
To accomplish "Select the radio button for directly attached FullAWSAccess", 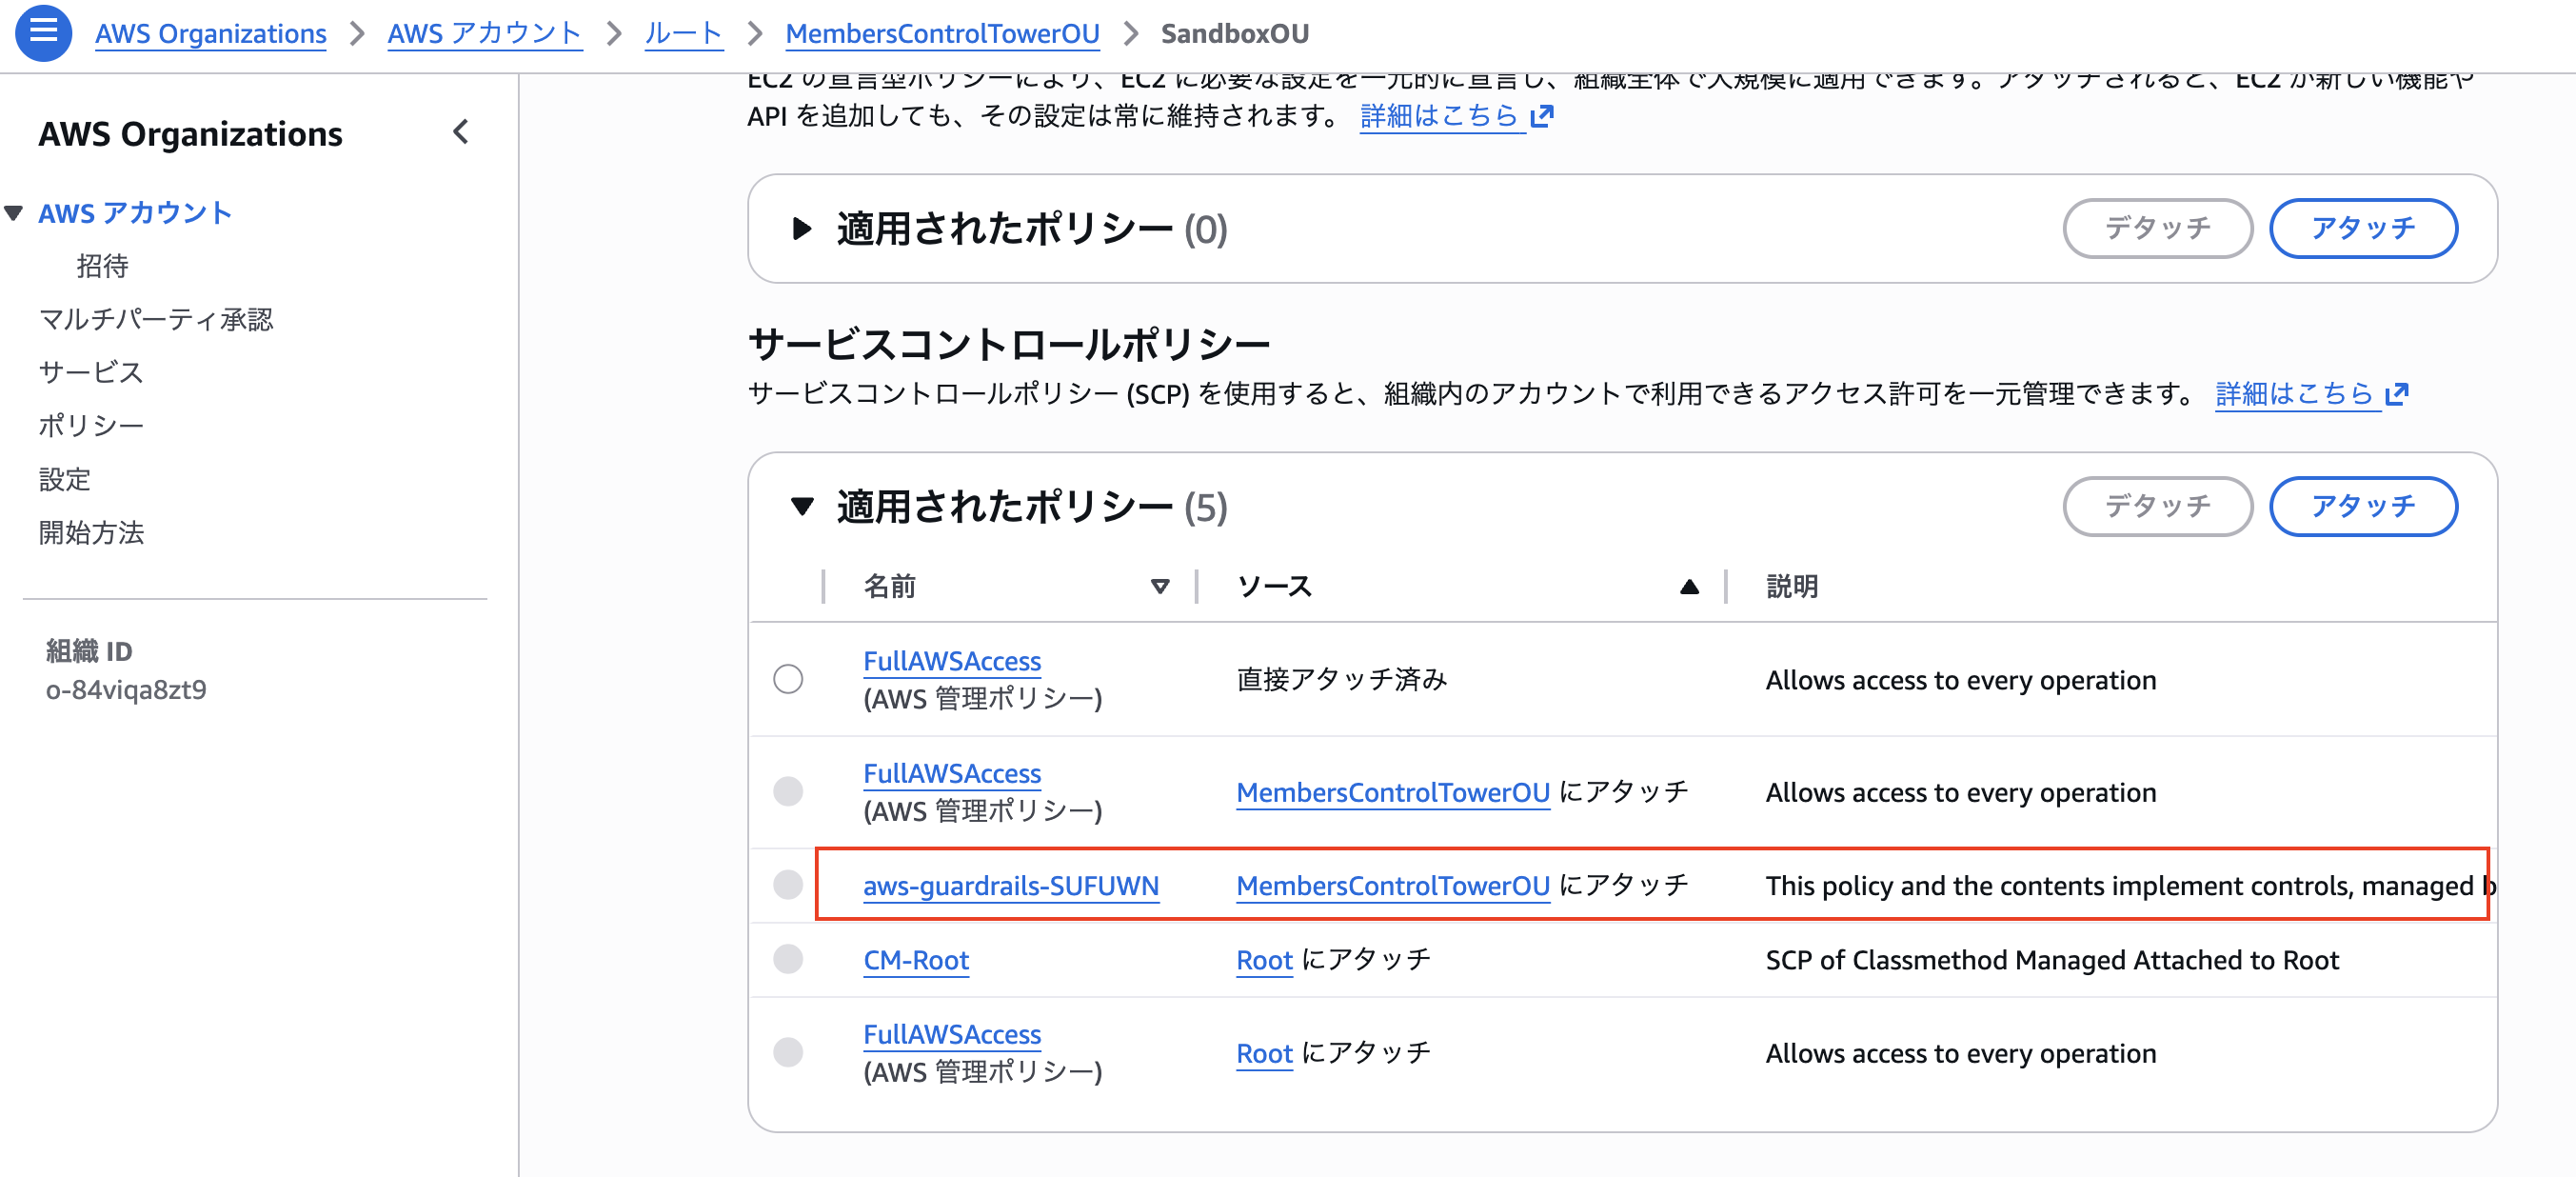I will pyautogui.click(x=788, y=679).
